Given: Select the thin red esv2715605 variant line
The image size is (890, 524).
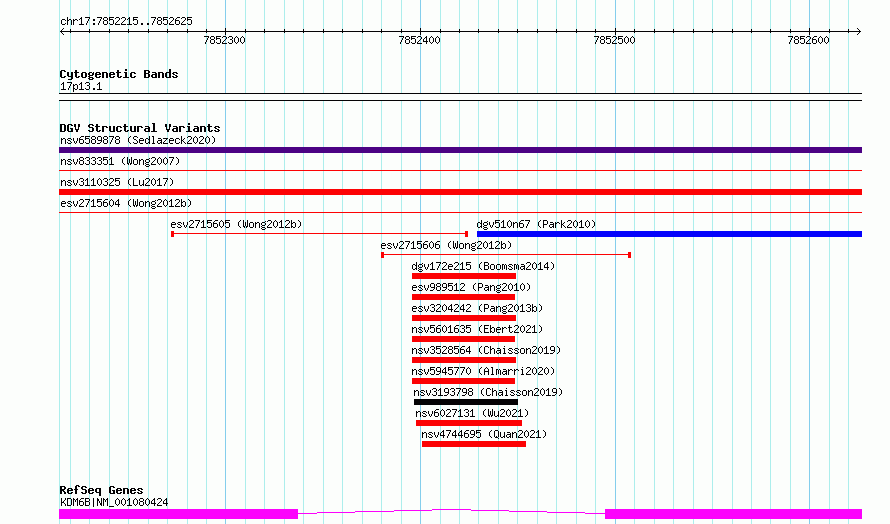Looking at the screenshot, I should pyautogui.click(x=320, y=234).
